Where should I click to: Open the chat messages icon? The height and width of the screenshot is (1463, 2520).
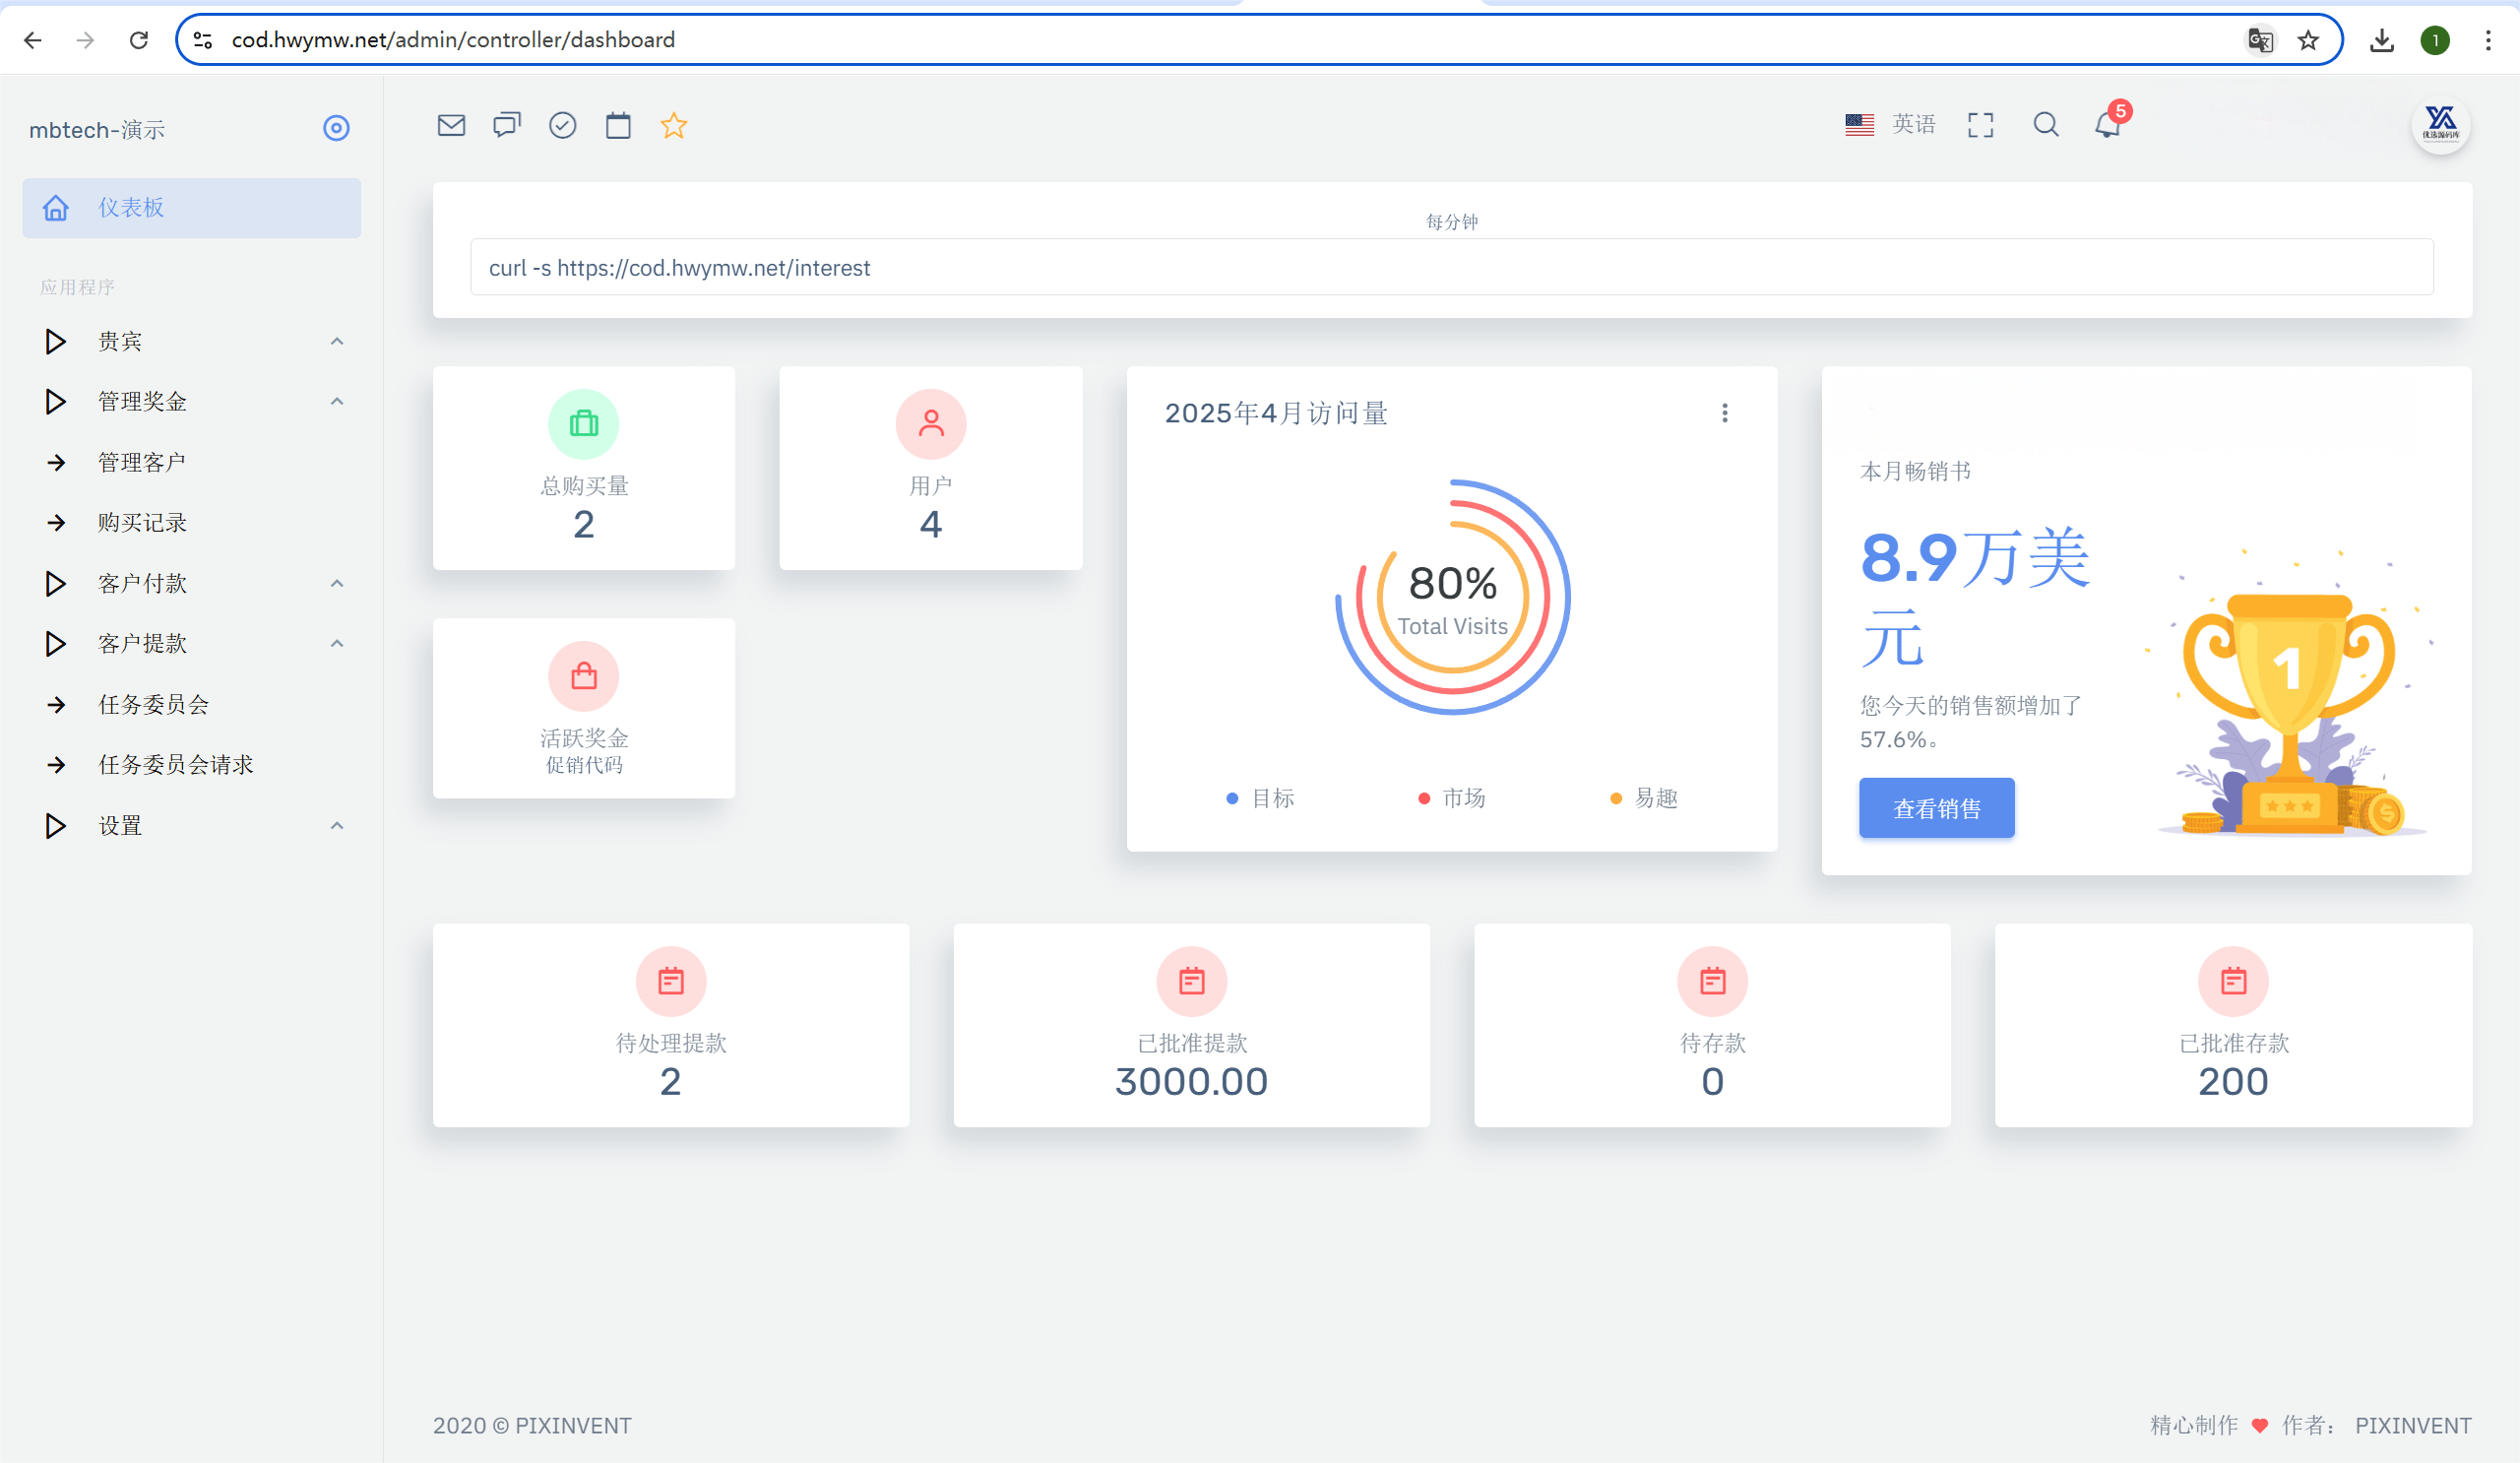coord(507,125)
